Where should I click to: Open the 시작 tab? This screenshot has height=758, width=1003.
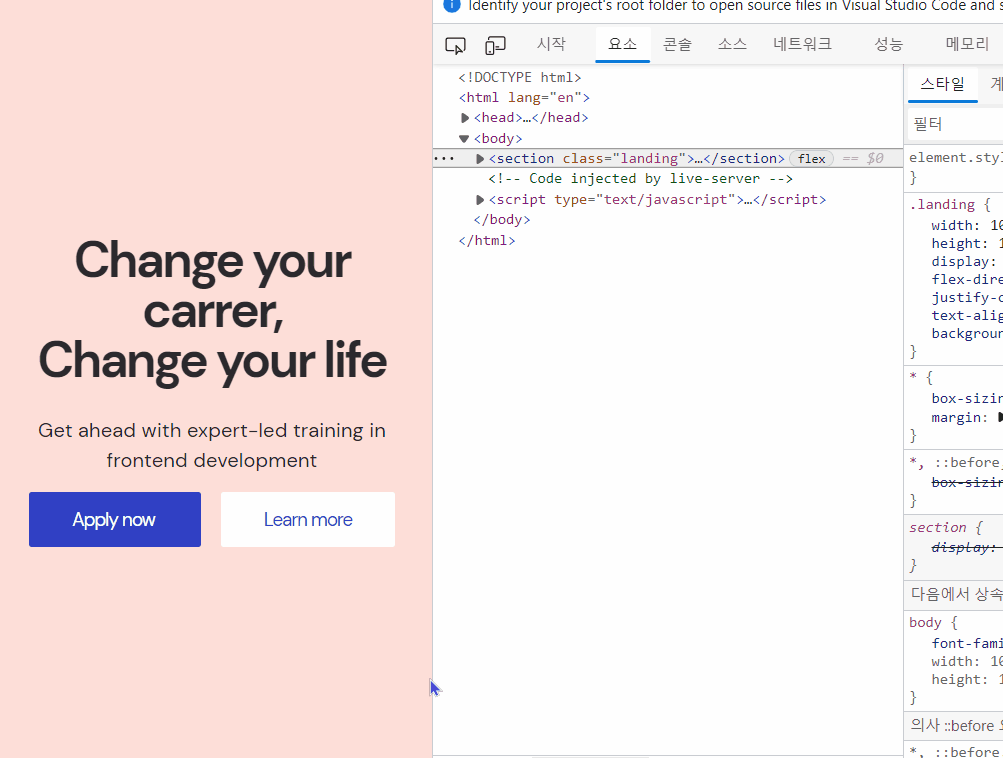(551, 44)
